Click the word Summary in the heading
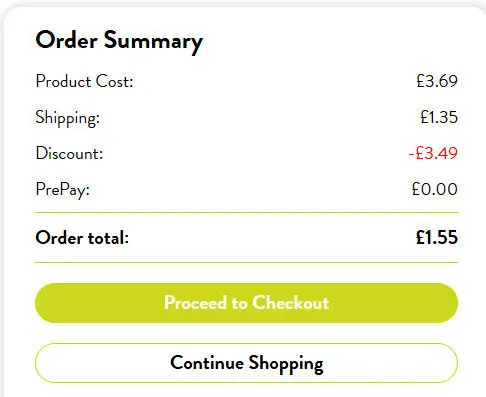The width and height of the screenshot is (486, 397). (153, 42)
